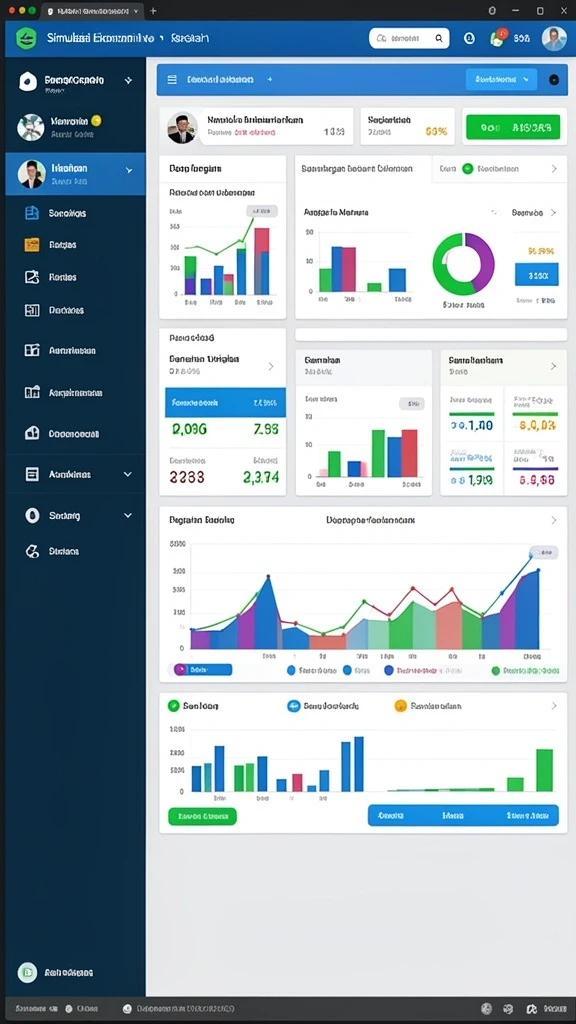Click the green button below bottom bar chart
The image size is (576, 1024).
pyautogui.click(x=202, y=816)
